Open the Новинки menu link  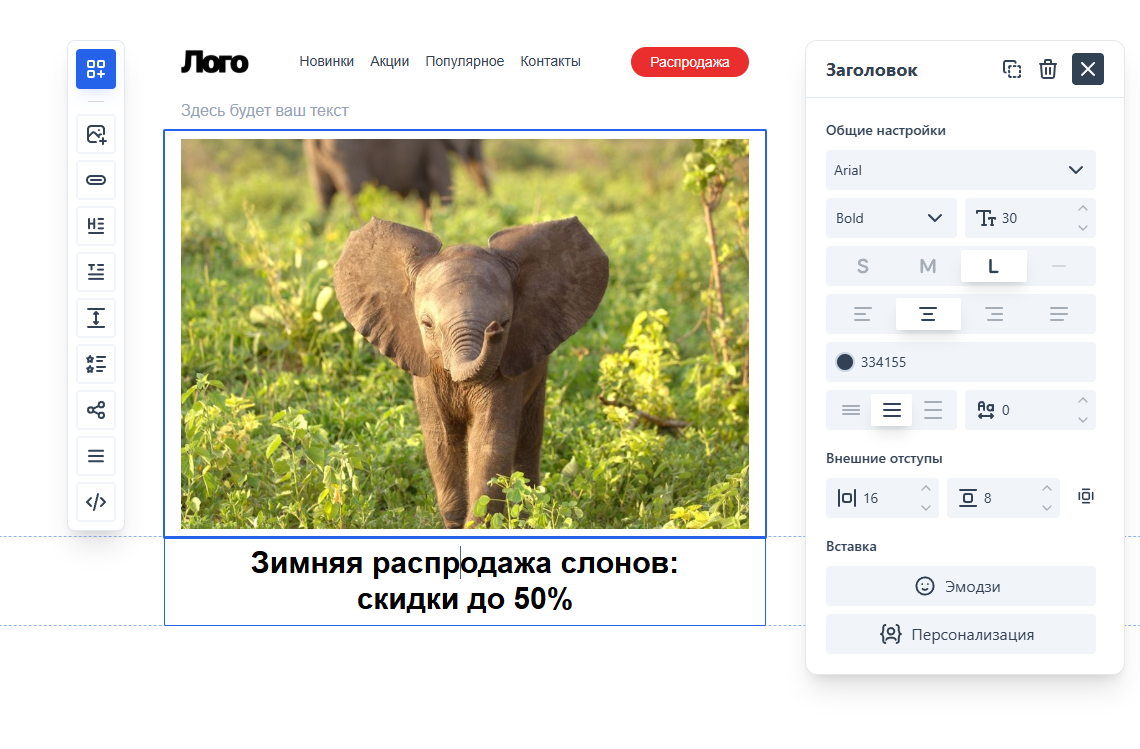point(326,61)
